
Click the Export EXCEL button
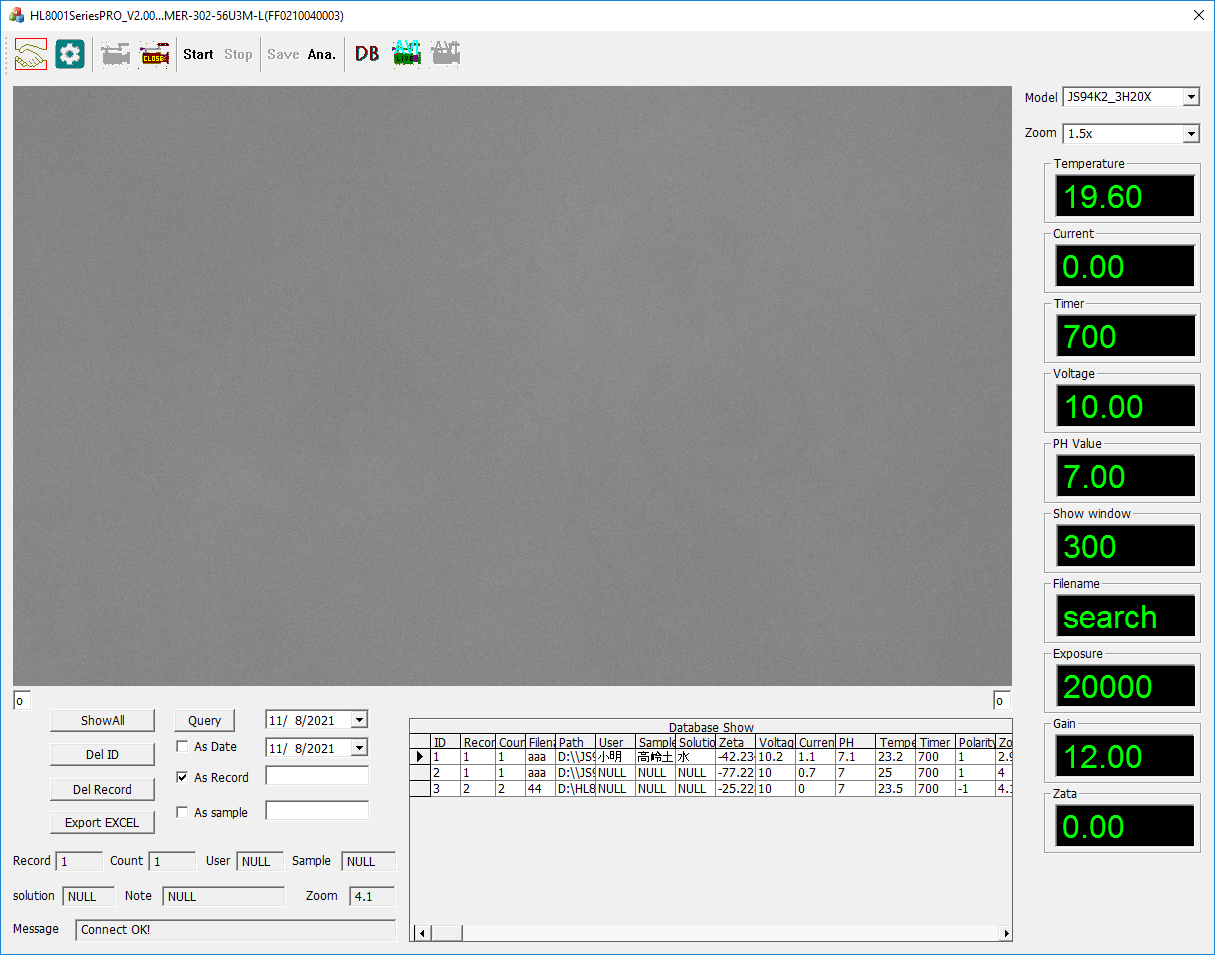point(102,822)
